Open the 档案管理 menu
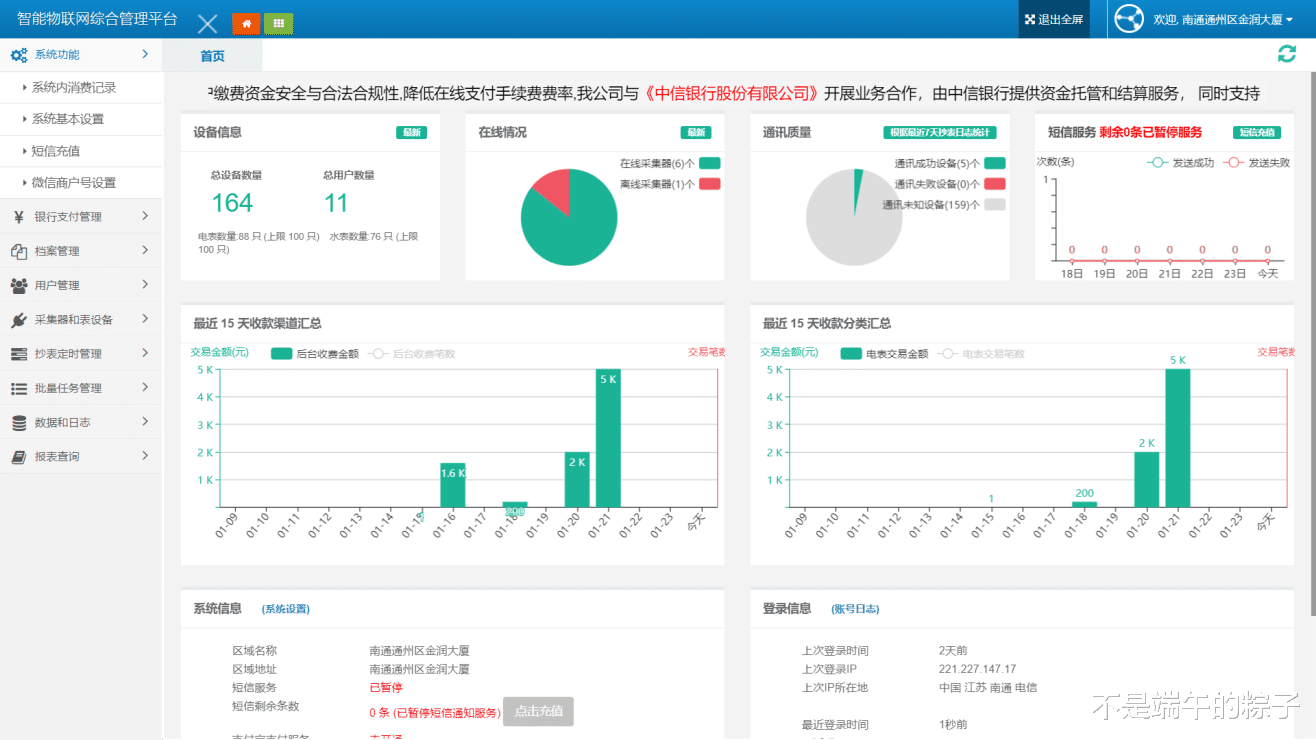This screenshot has width=1316, height=740. 81,251
